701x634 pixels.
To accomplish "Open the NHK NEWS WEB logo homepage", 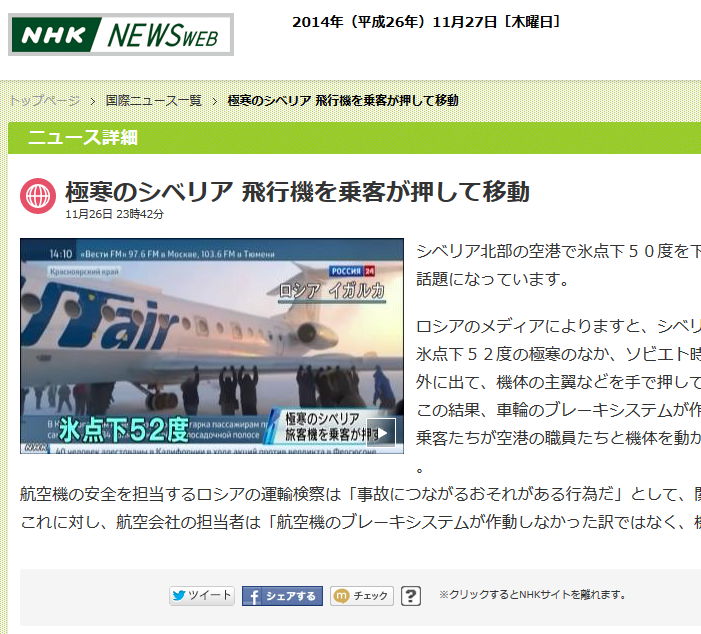I will (x=121, y=34).
